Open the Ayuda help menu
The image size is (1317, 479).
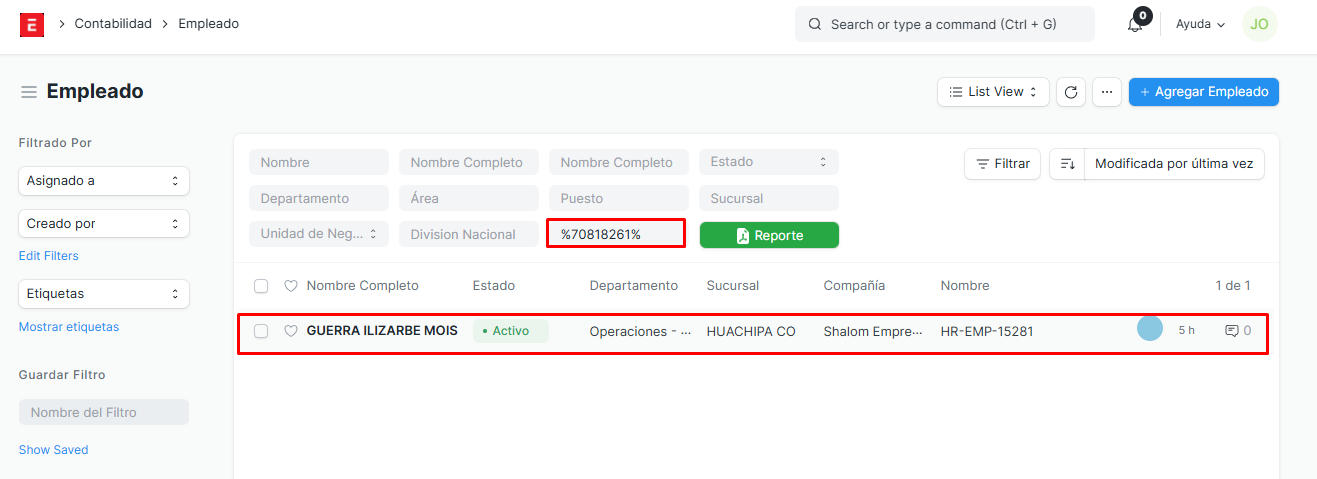coord(1200,24)
